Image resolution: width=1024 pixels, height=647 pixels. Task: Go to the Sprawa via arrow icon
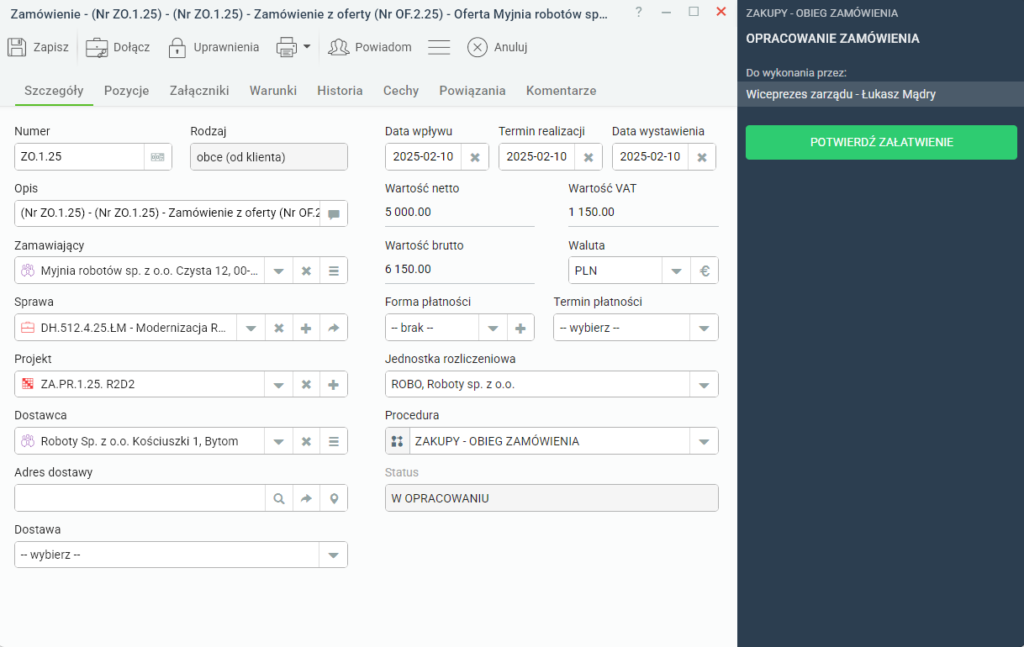[x=334, y=328]
